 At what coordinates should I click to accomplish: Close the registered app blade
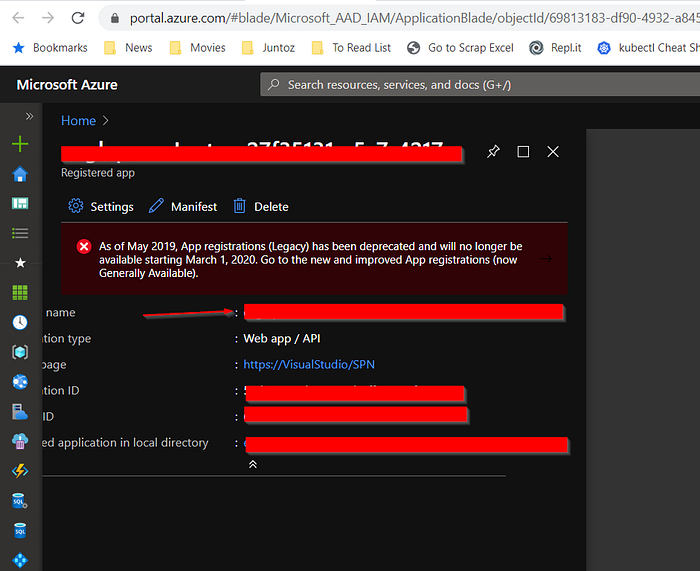[553, 152]
